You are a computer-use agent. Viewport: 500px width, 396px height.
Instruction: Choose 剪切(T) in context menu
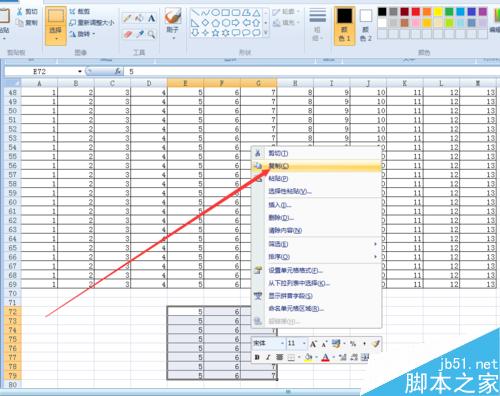click(316, 153)
